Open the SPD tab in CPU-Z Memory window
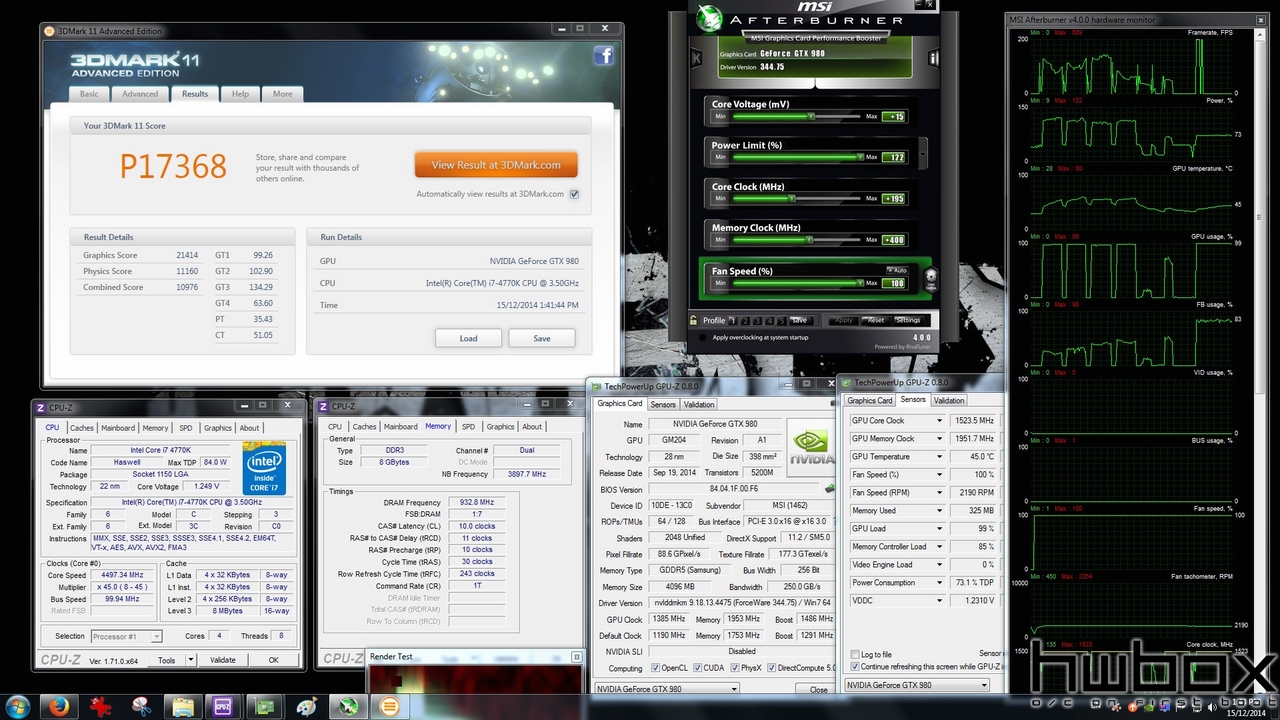This screenshot has width=1280, height=720. tap(468, 427)
